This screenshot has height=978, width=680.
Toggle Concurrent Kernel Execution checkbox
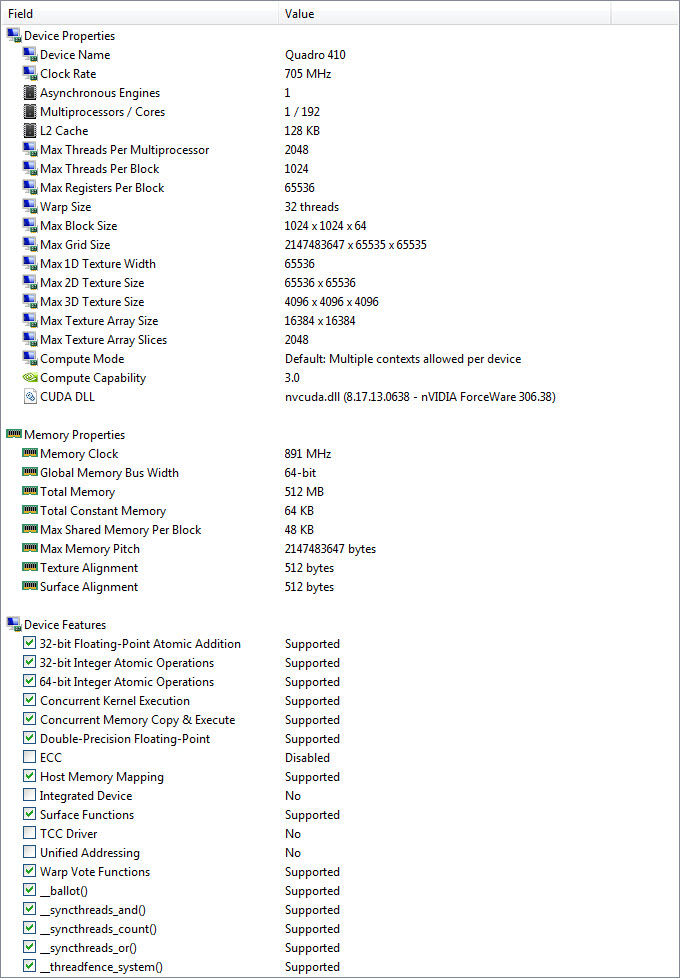click(29, 700)
